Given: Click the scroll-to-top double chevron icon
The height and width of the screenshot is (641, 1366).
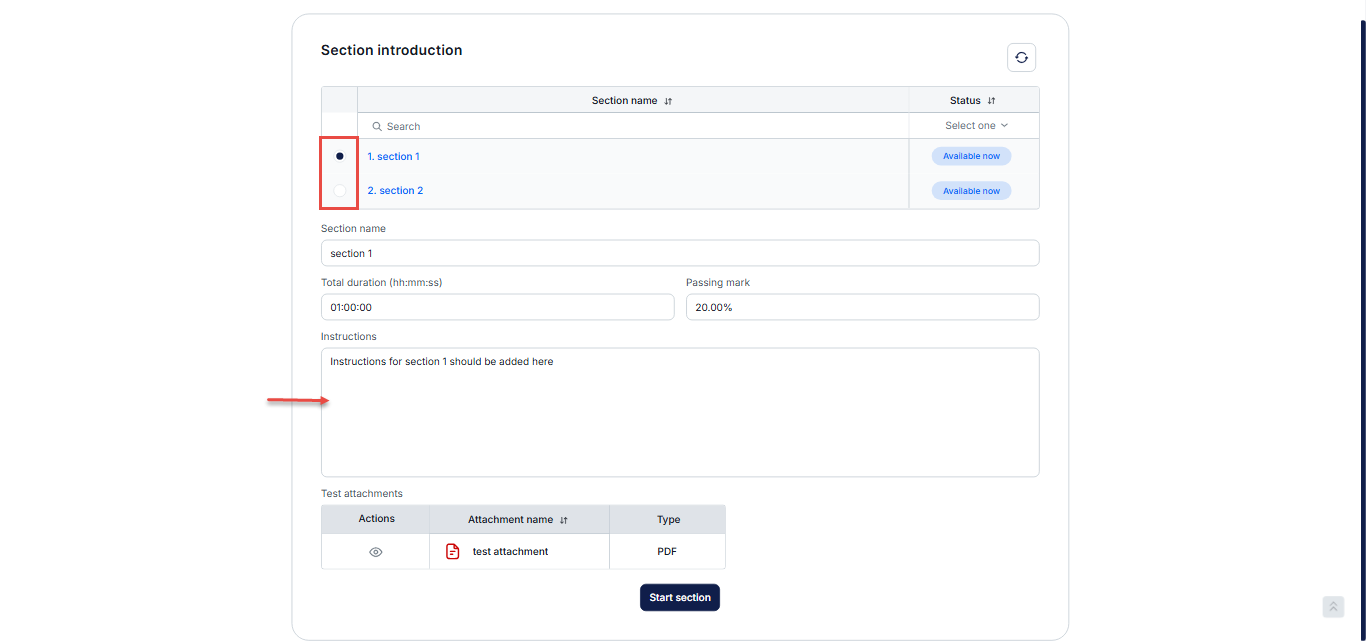Looking at the screenshot, I should 1333,607.
